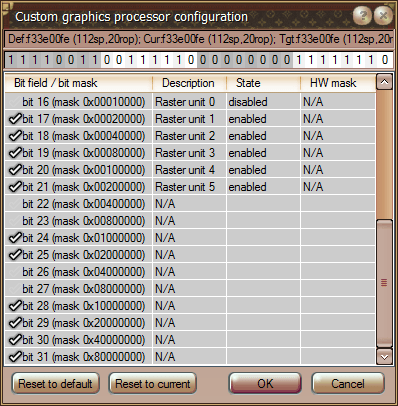Click the Cancel button
Viewport: 398px width, 406px height.
point(348,383)
